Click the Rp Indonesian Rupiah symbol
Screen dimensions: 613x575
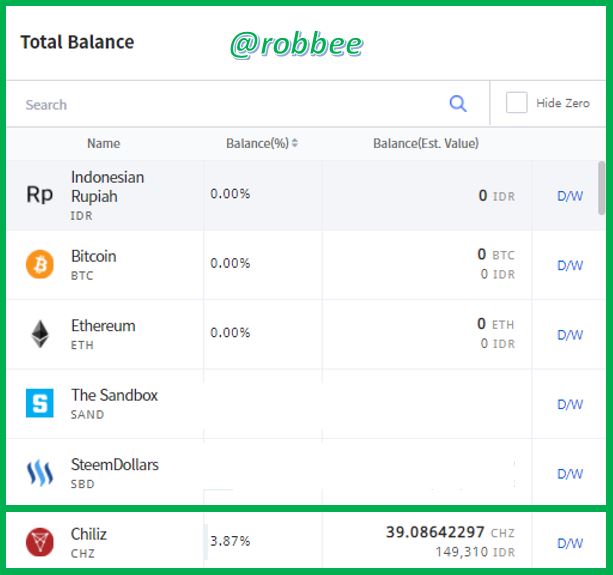pos(39,194)
